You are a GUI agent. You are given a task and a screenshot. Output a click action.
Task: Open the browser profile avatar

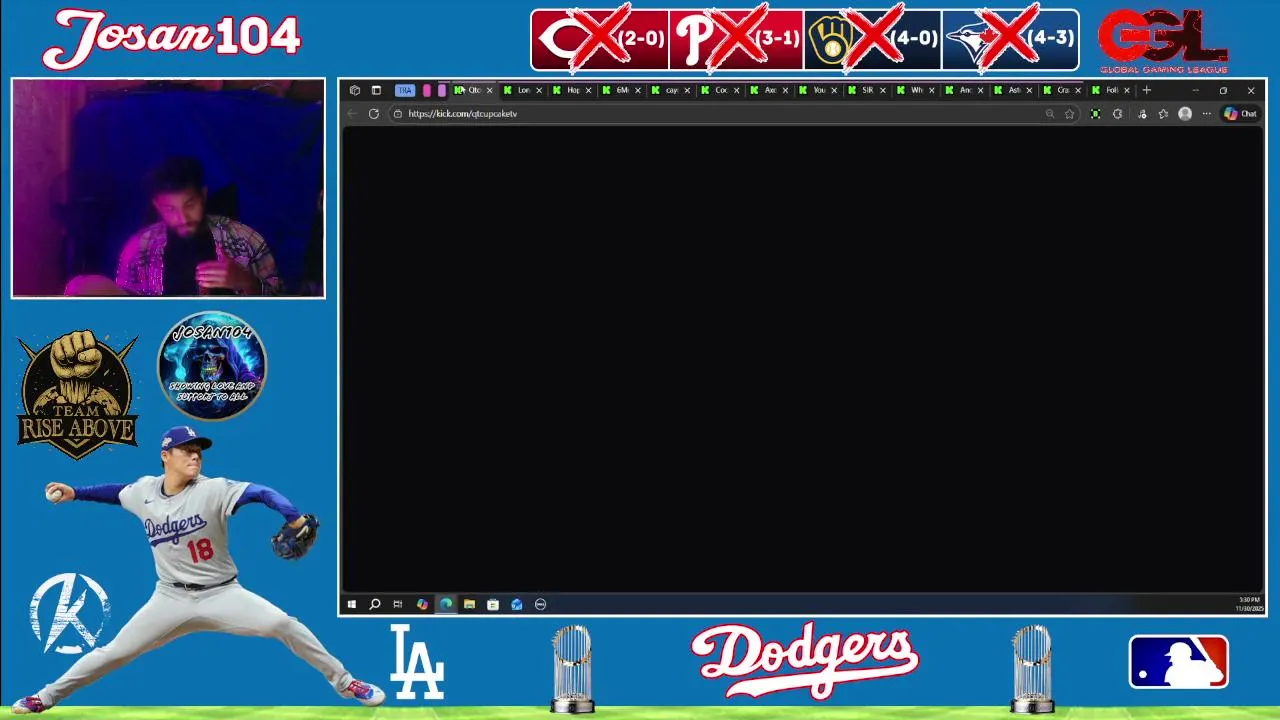[x=1185, y=114]
